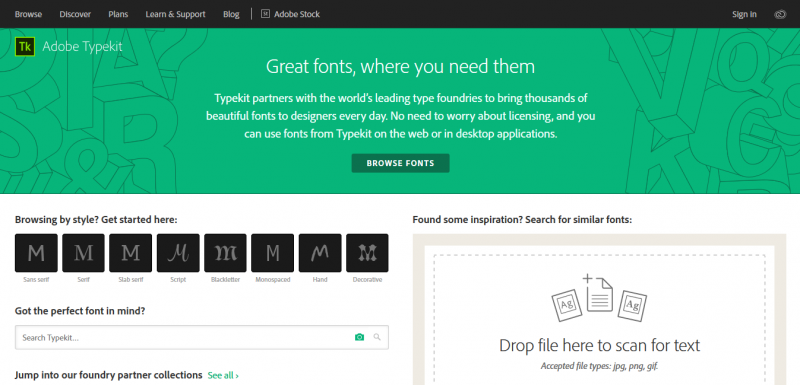Image resolution: width=800 pixels, height=385 pixels.
Task: Choose the Monospaced style tile
Action: pos(273,253)
